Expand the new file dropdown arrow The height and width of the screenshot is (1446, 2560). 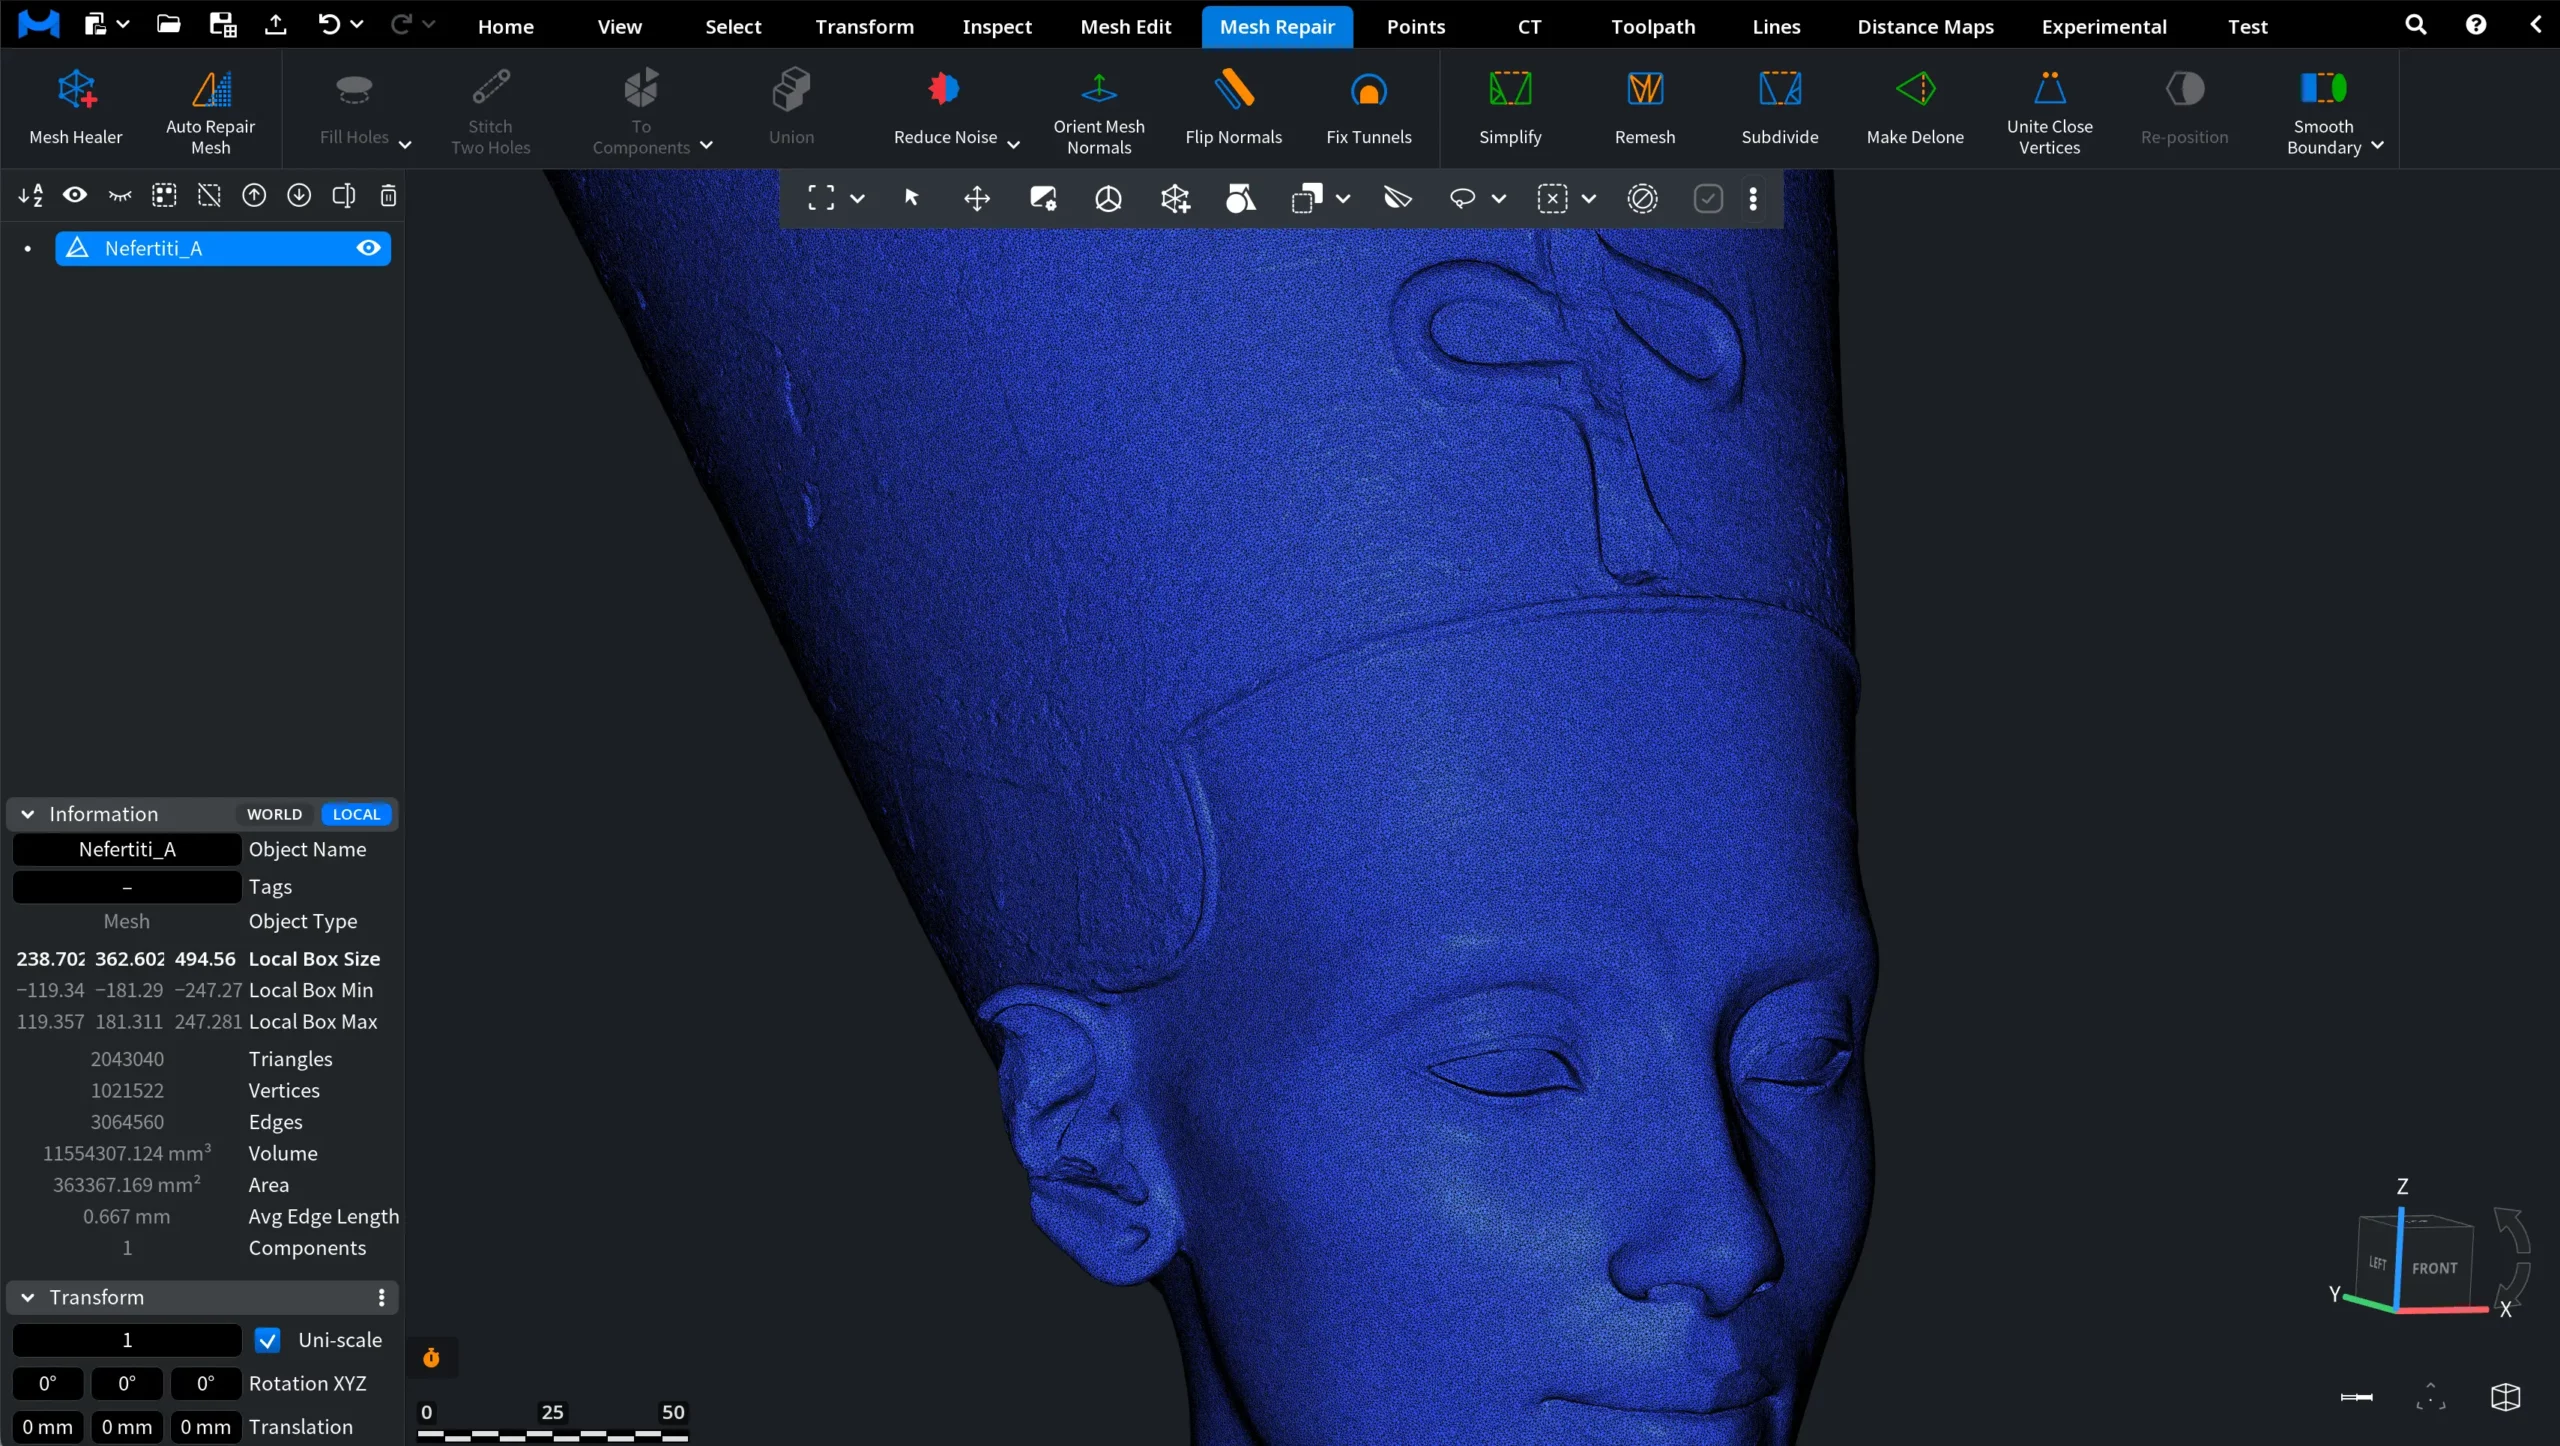(123, 24)
